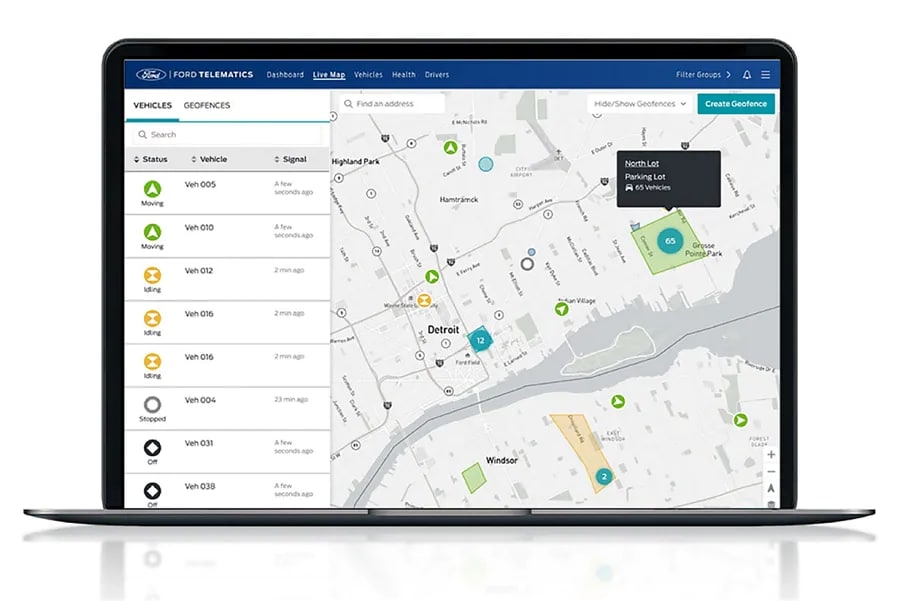This screenshot has height=601, width=900.
Task: Open the North Lot link in popup
Action: (640, 163)
